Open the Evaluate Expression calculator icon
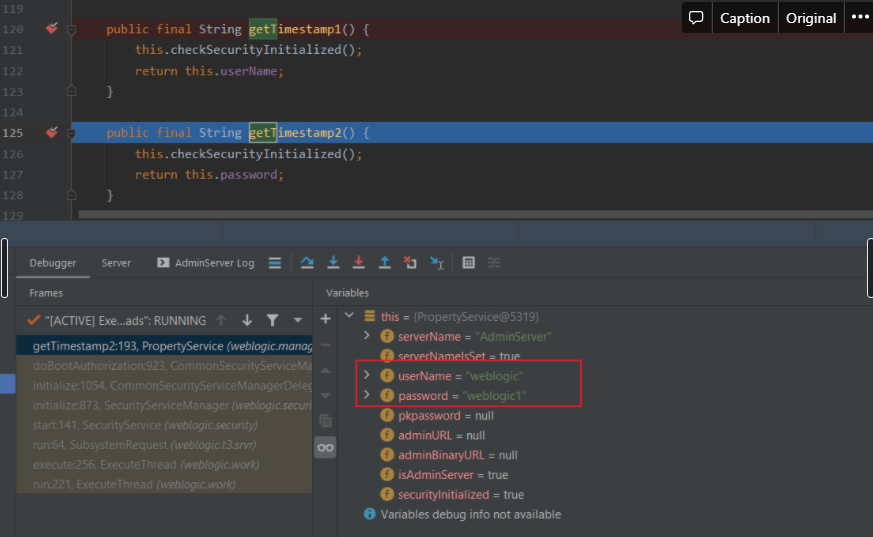This screenshot has height=537, width=873. (469, 263)
